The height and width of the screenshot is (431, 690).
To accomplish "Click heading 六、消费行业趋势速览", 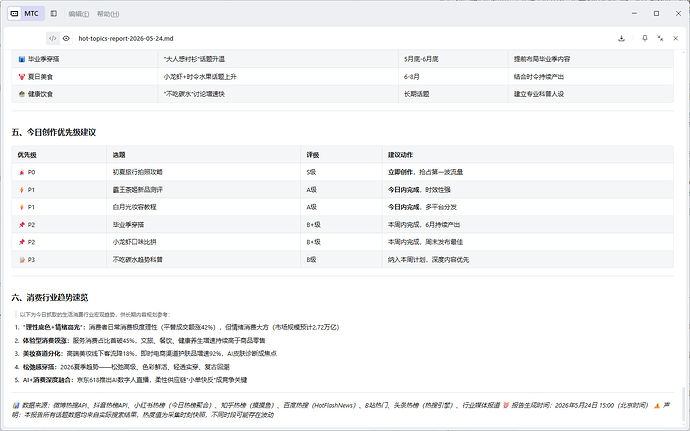I will tap(50, 298).
